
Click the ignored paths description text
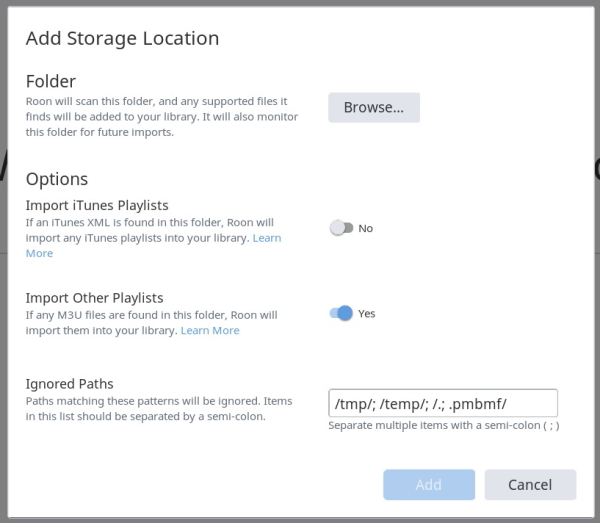tap(159, 409)
